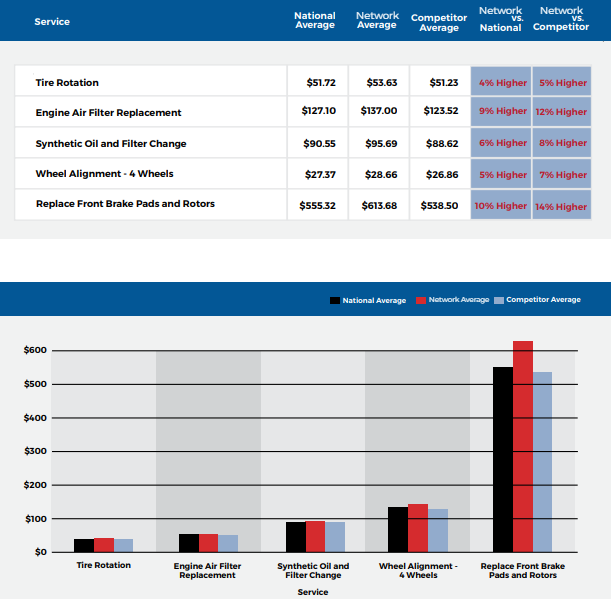Click the blue Competitor Average legend swatch

click(499, 300)
